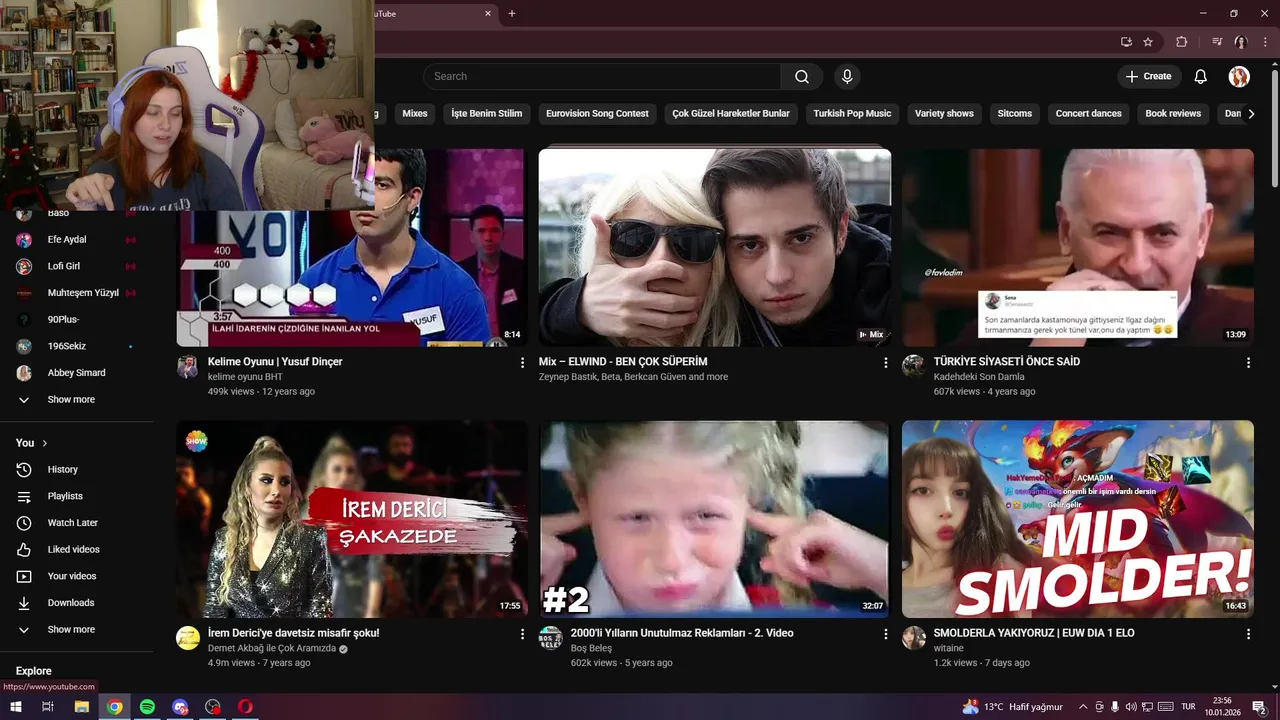1280x720 pixels.
Task: Select the İşte Benim Stilim chip
Action: [x=487, y=114]
